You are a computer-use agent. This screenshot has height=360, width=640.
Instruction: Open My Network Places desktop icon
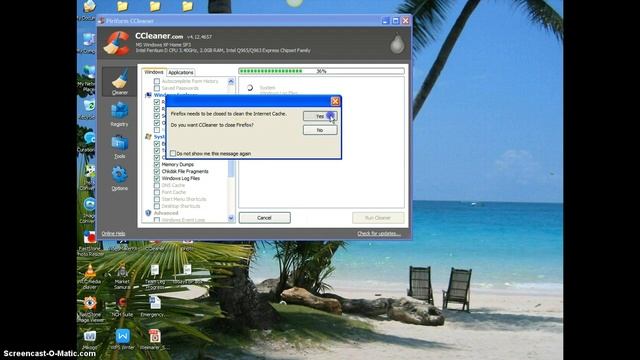coord(88,78)
